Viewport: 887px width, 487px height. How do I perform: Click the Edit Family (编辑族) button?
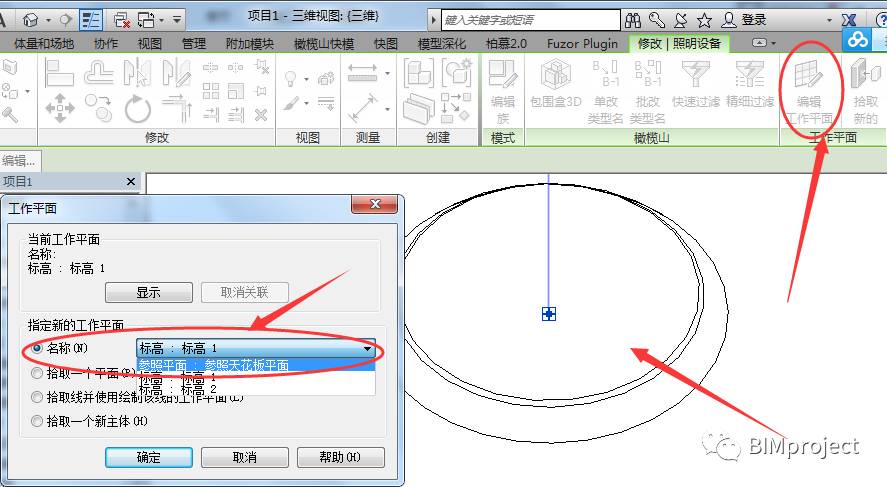coord(503,92)
